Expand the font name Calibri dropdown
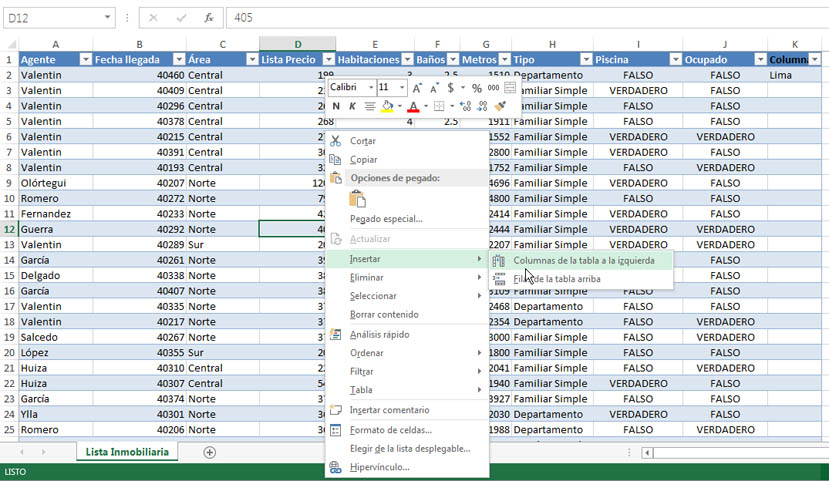 point(370,88)
